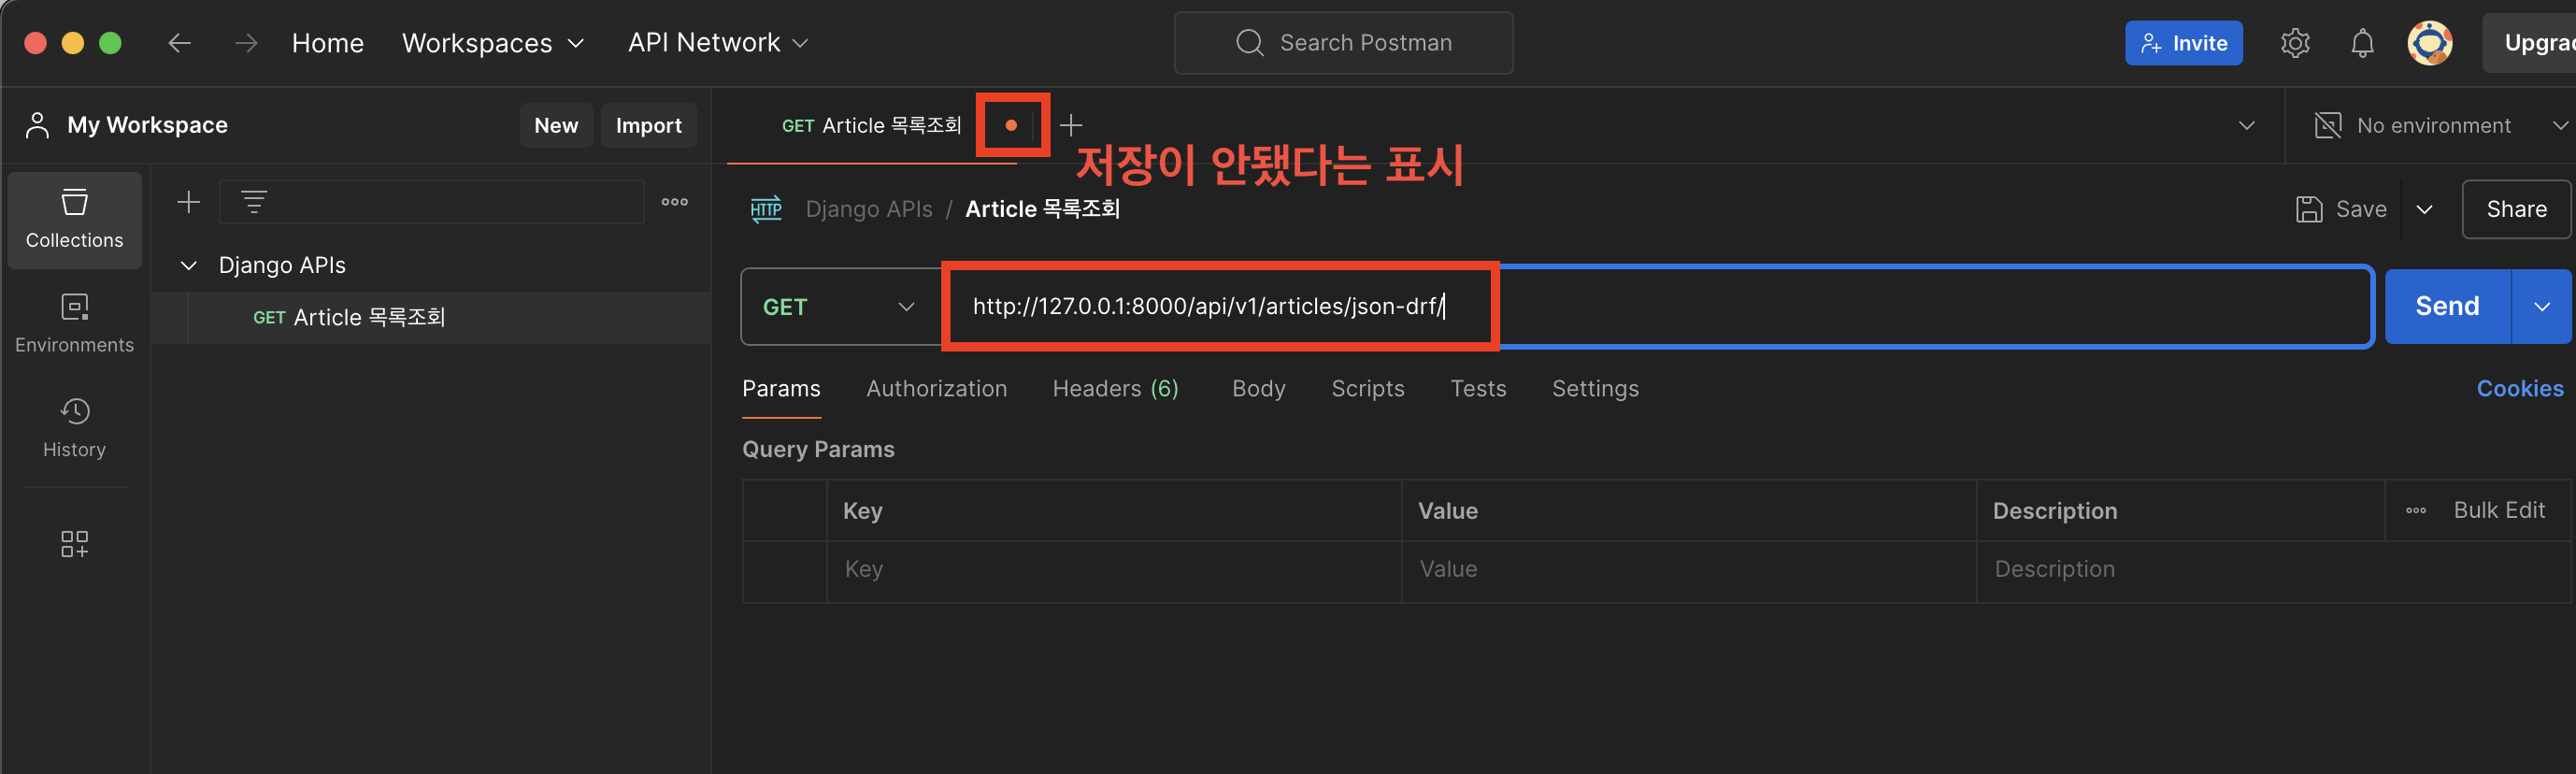Switch to the Scripts tab
This screenshot has height=774, width=2576.
pos(1367,388)
